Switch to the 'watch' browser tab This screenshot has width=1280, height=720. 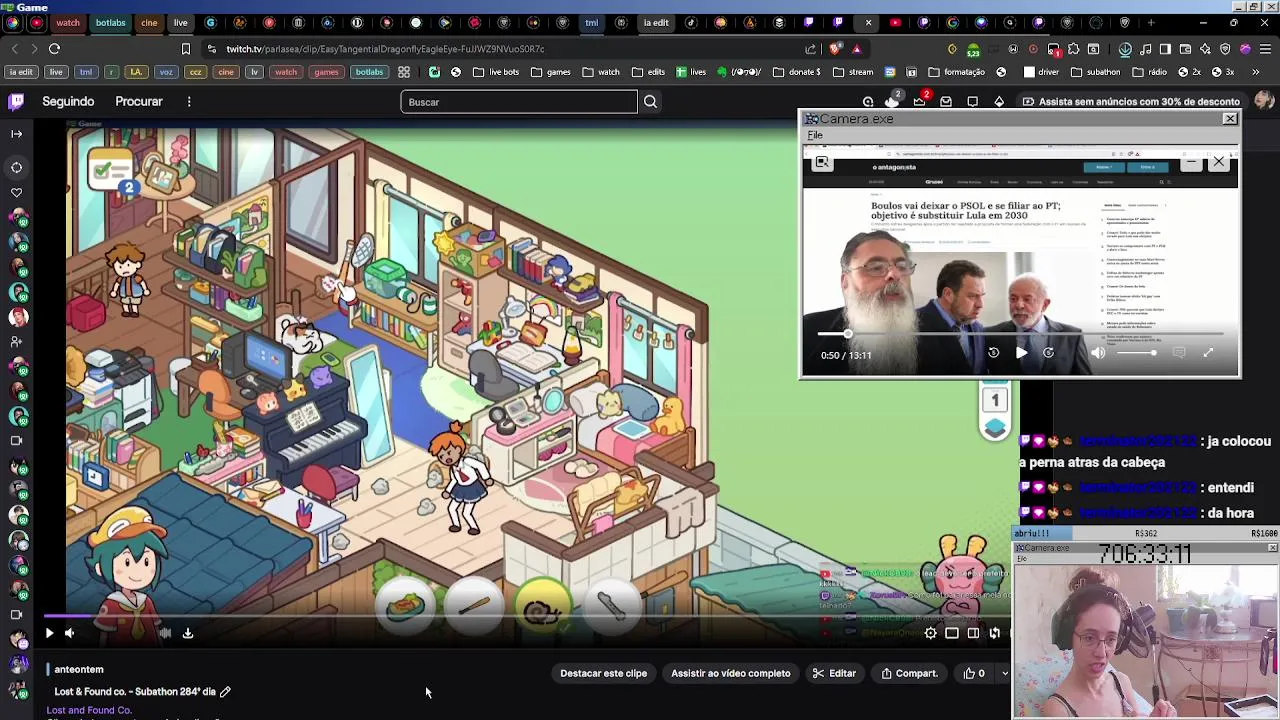(68, 22)
